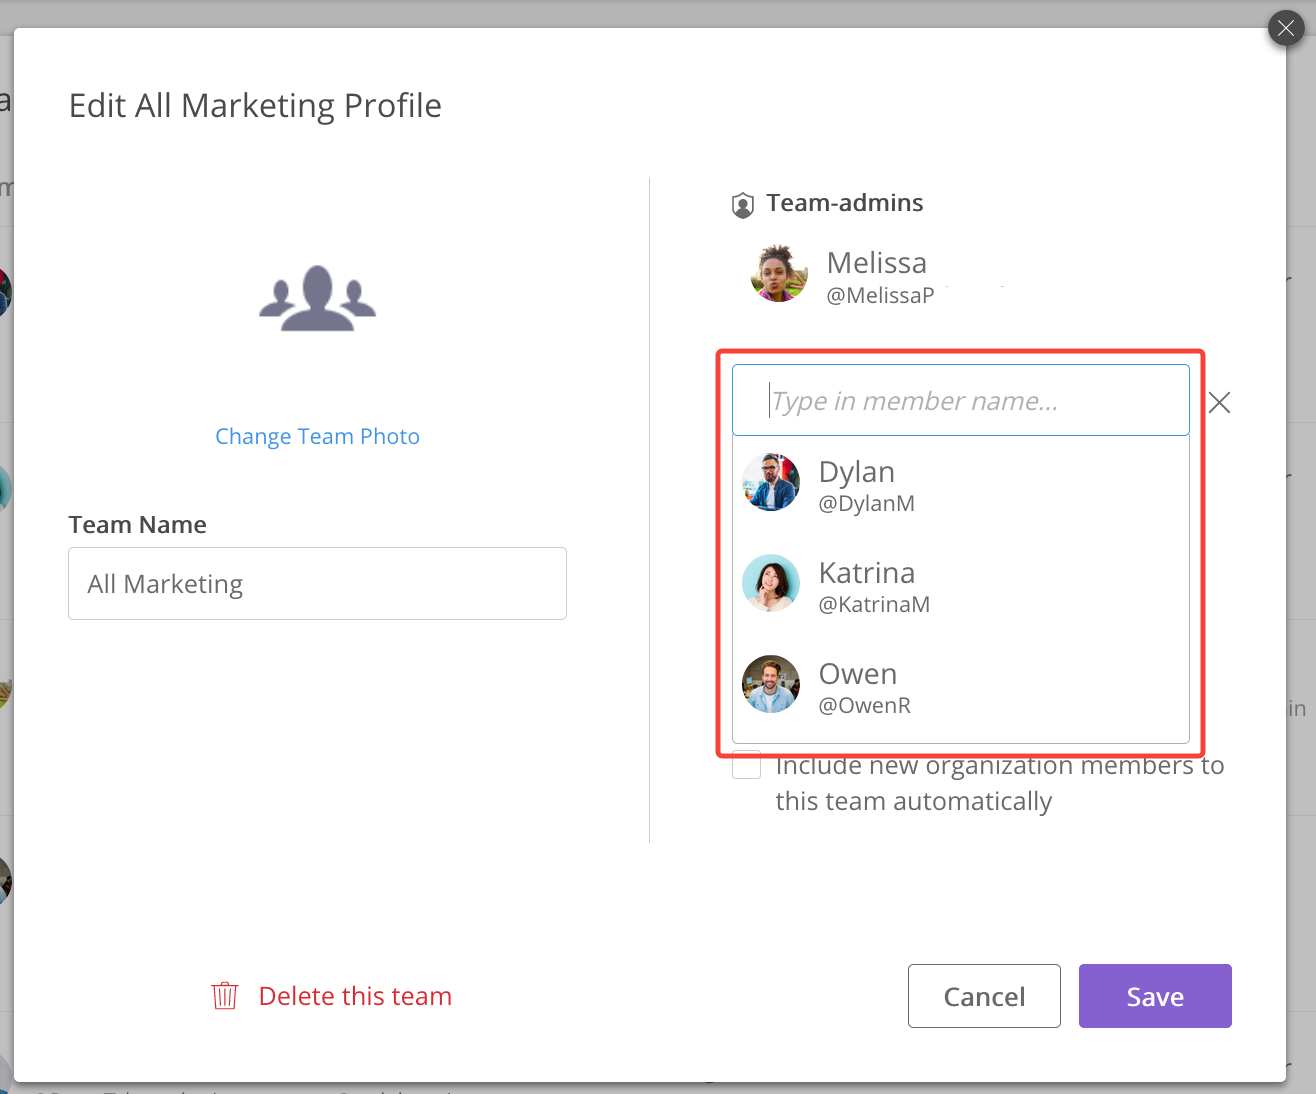Edit the Team Name field
1316x1094 pixels.
click(x=318, y=583)
